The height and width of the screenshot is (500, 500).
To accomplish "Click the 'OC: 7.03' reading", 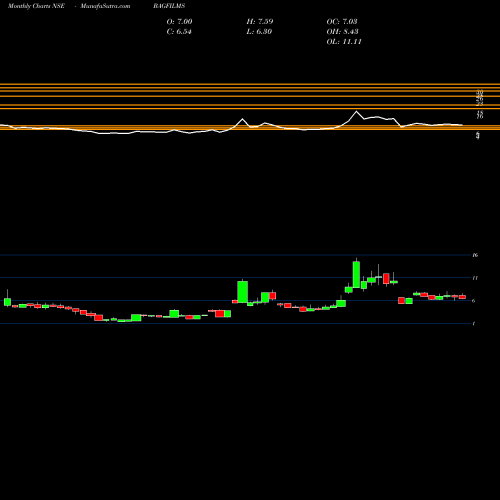I will click(x=342, y=22).
